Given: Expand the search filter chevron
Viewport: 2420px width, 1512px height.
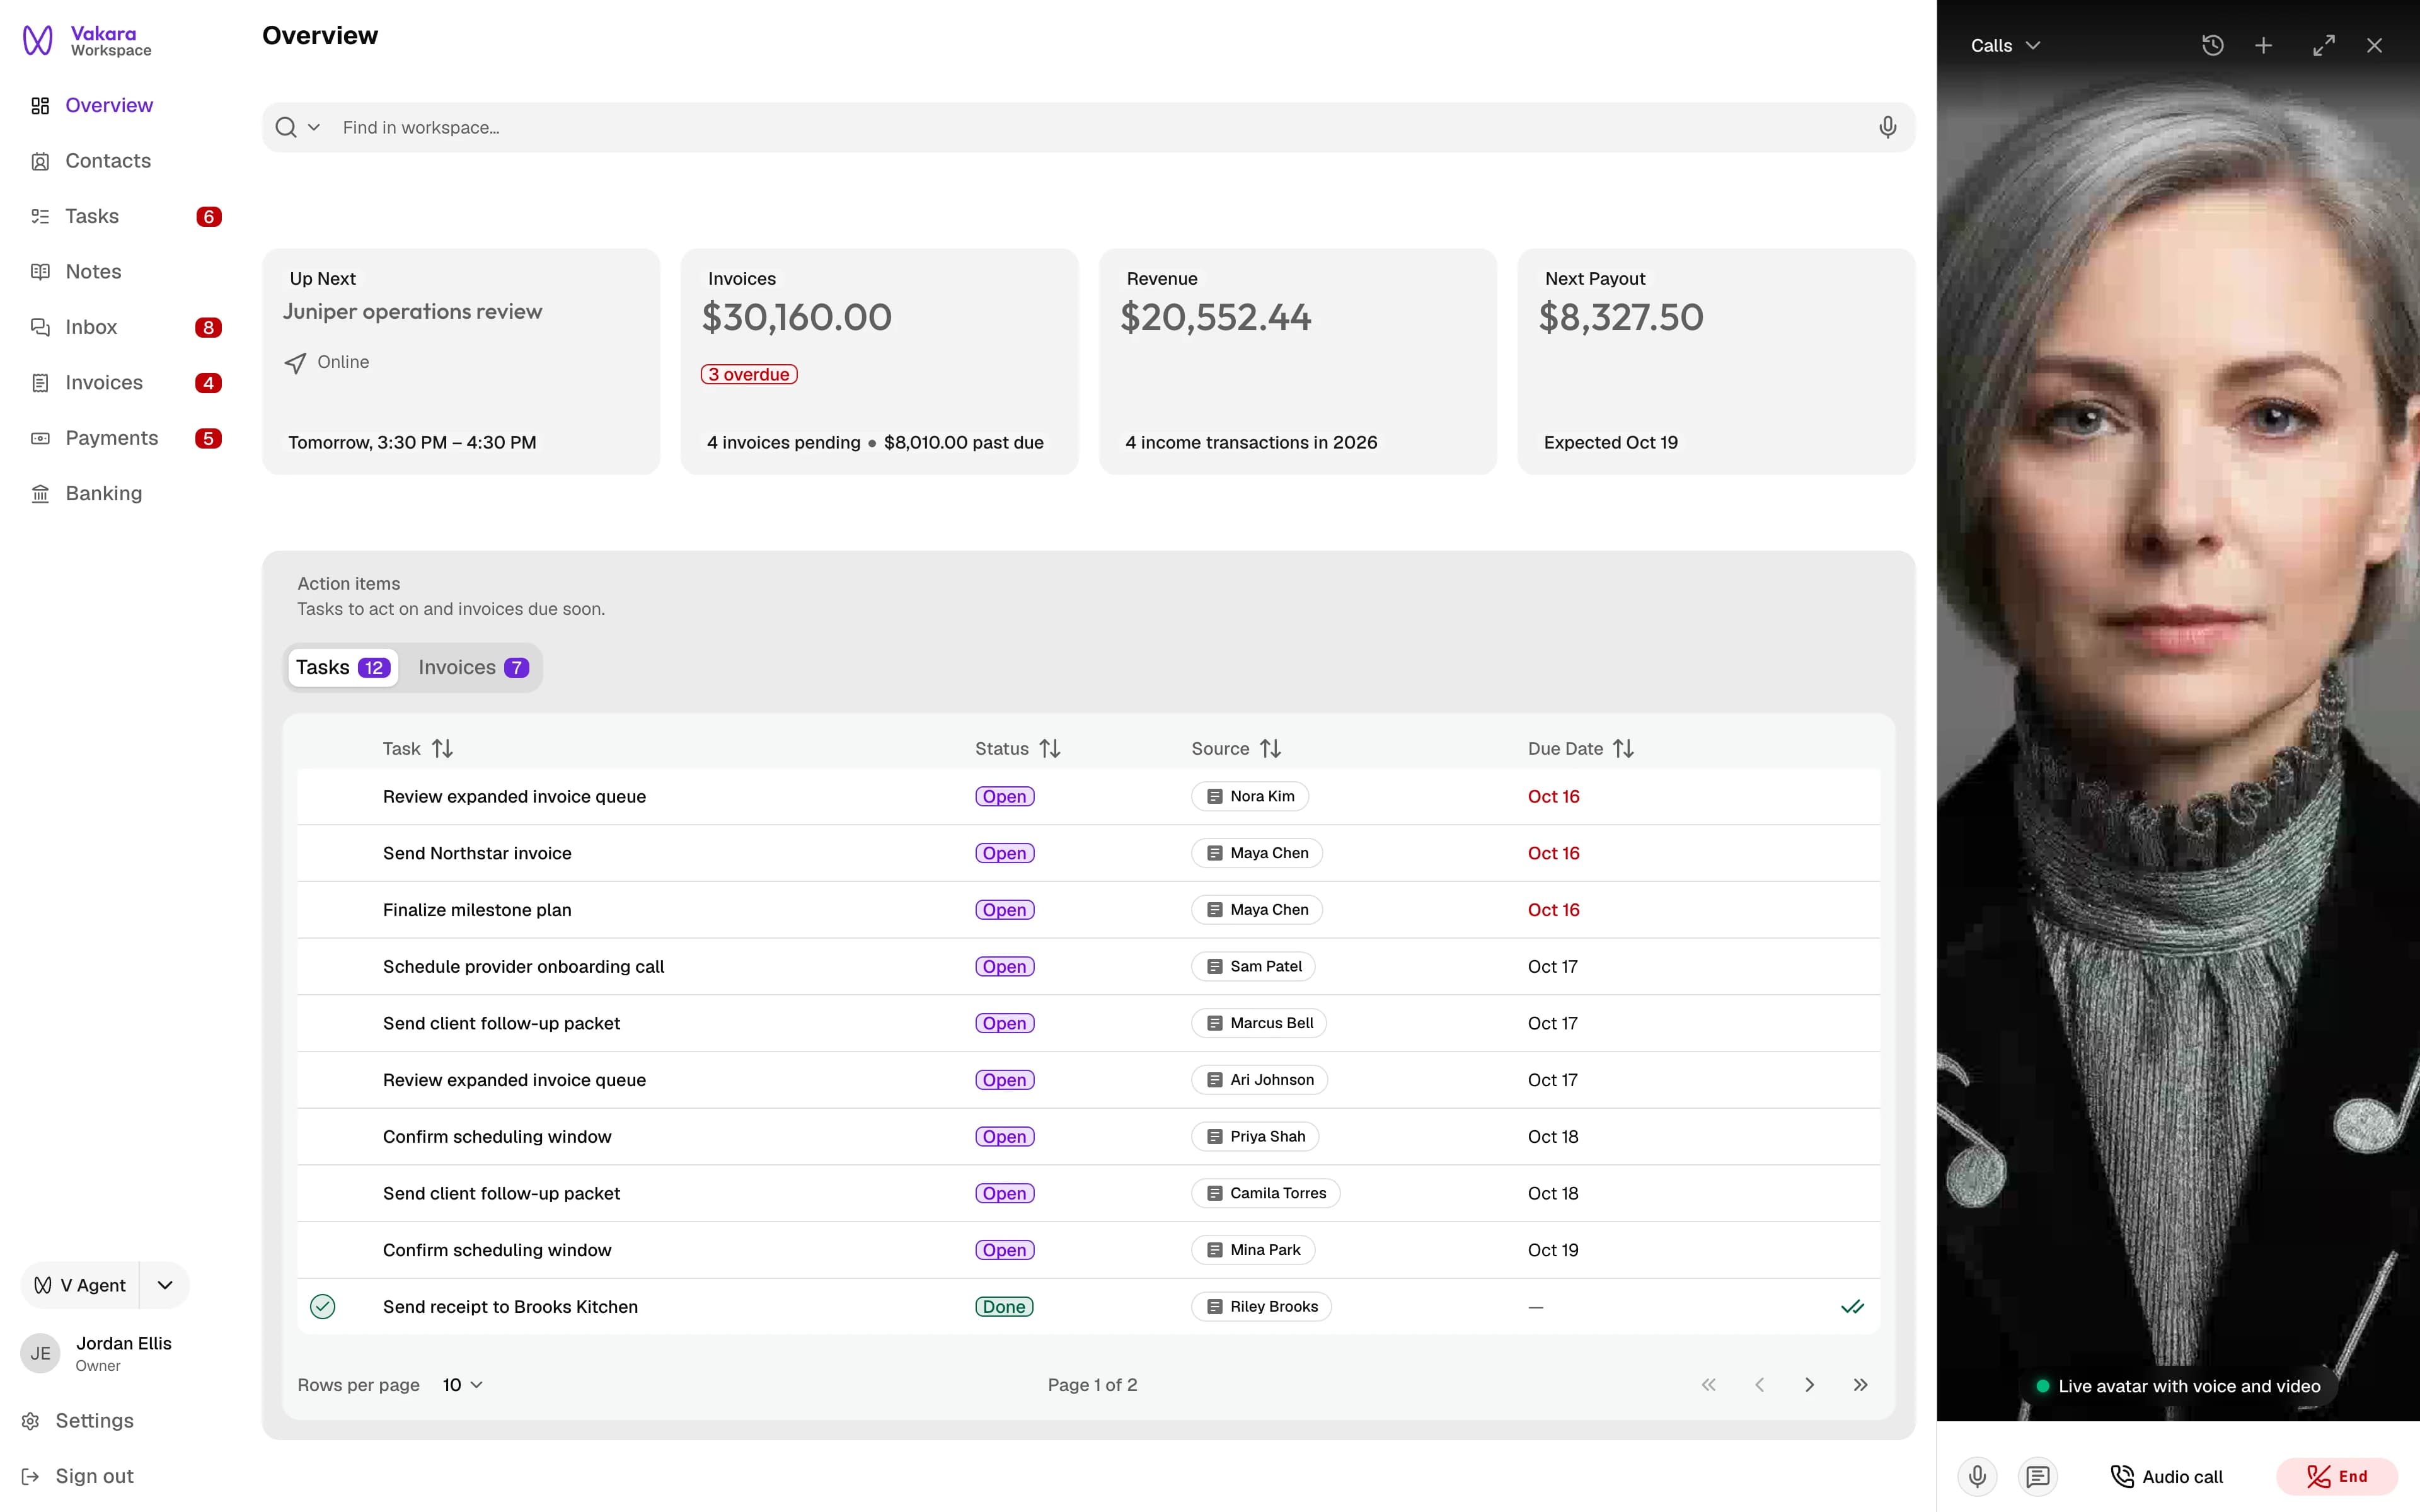Looking at the screenshot, I should (x=314, y=127).
